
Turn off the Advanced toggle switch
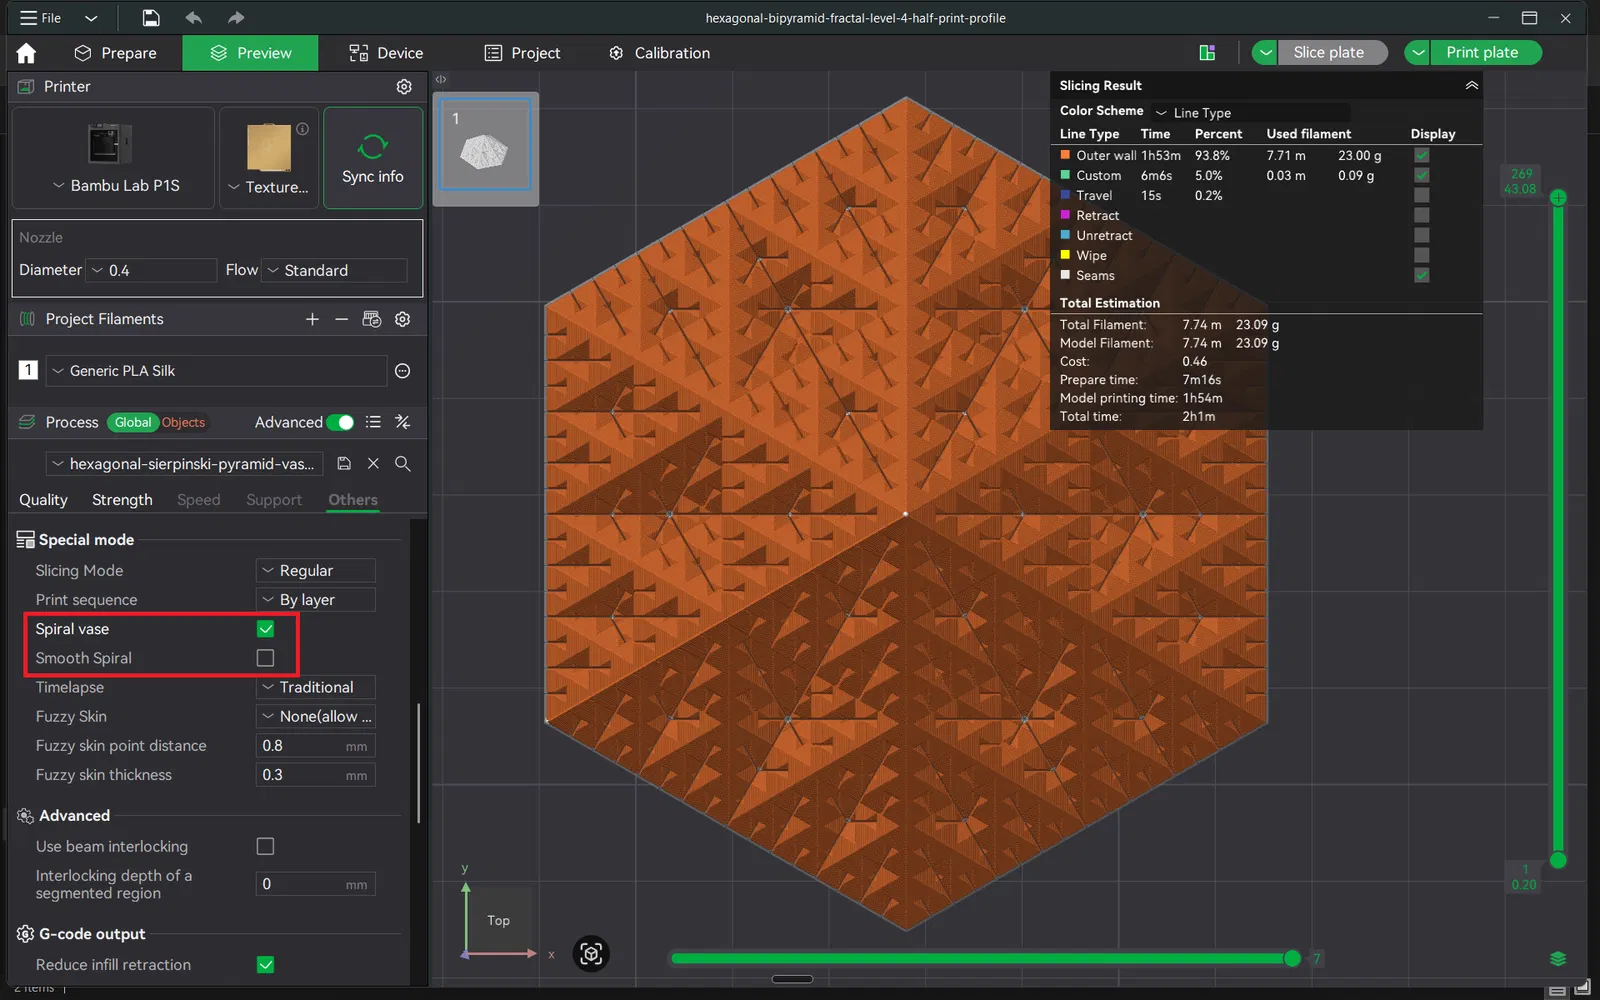pyautogui.click(x=340, y=422)
